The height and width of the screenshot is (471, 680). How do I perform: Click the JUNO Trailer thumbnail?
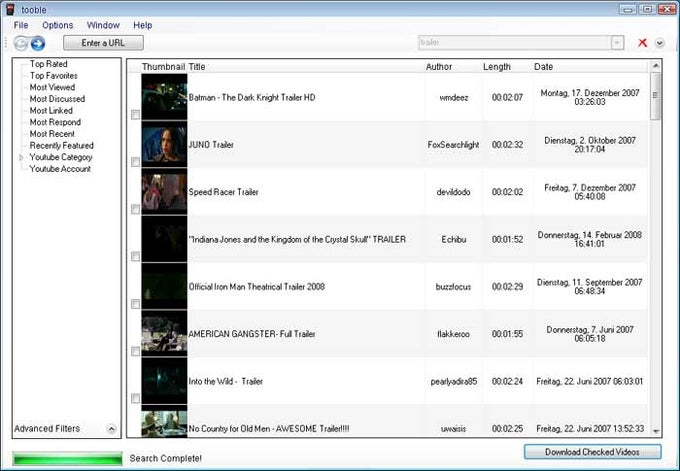pos(164,144)
